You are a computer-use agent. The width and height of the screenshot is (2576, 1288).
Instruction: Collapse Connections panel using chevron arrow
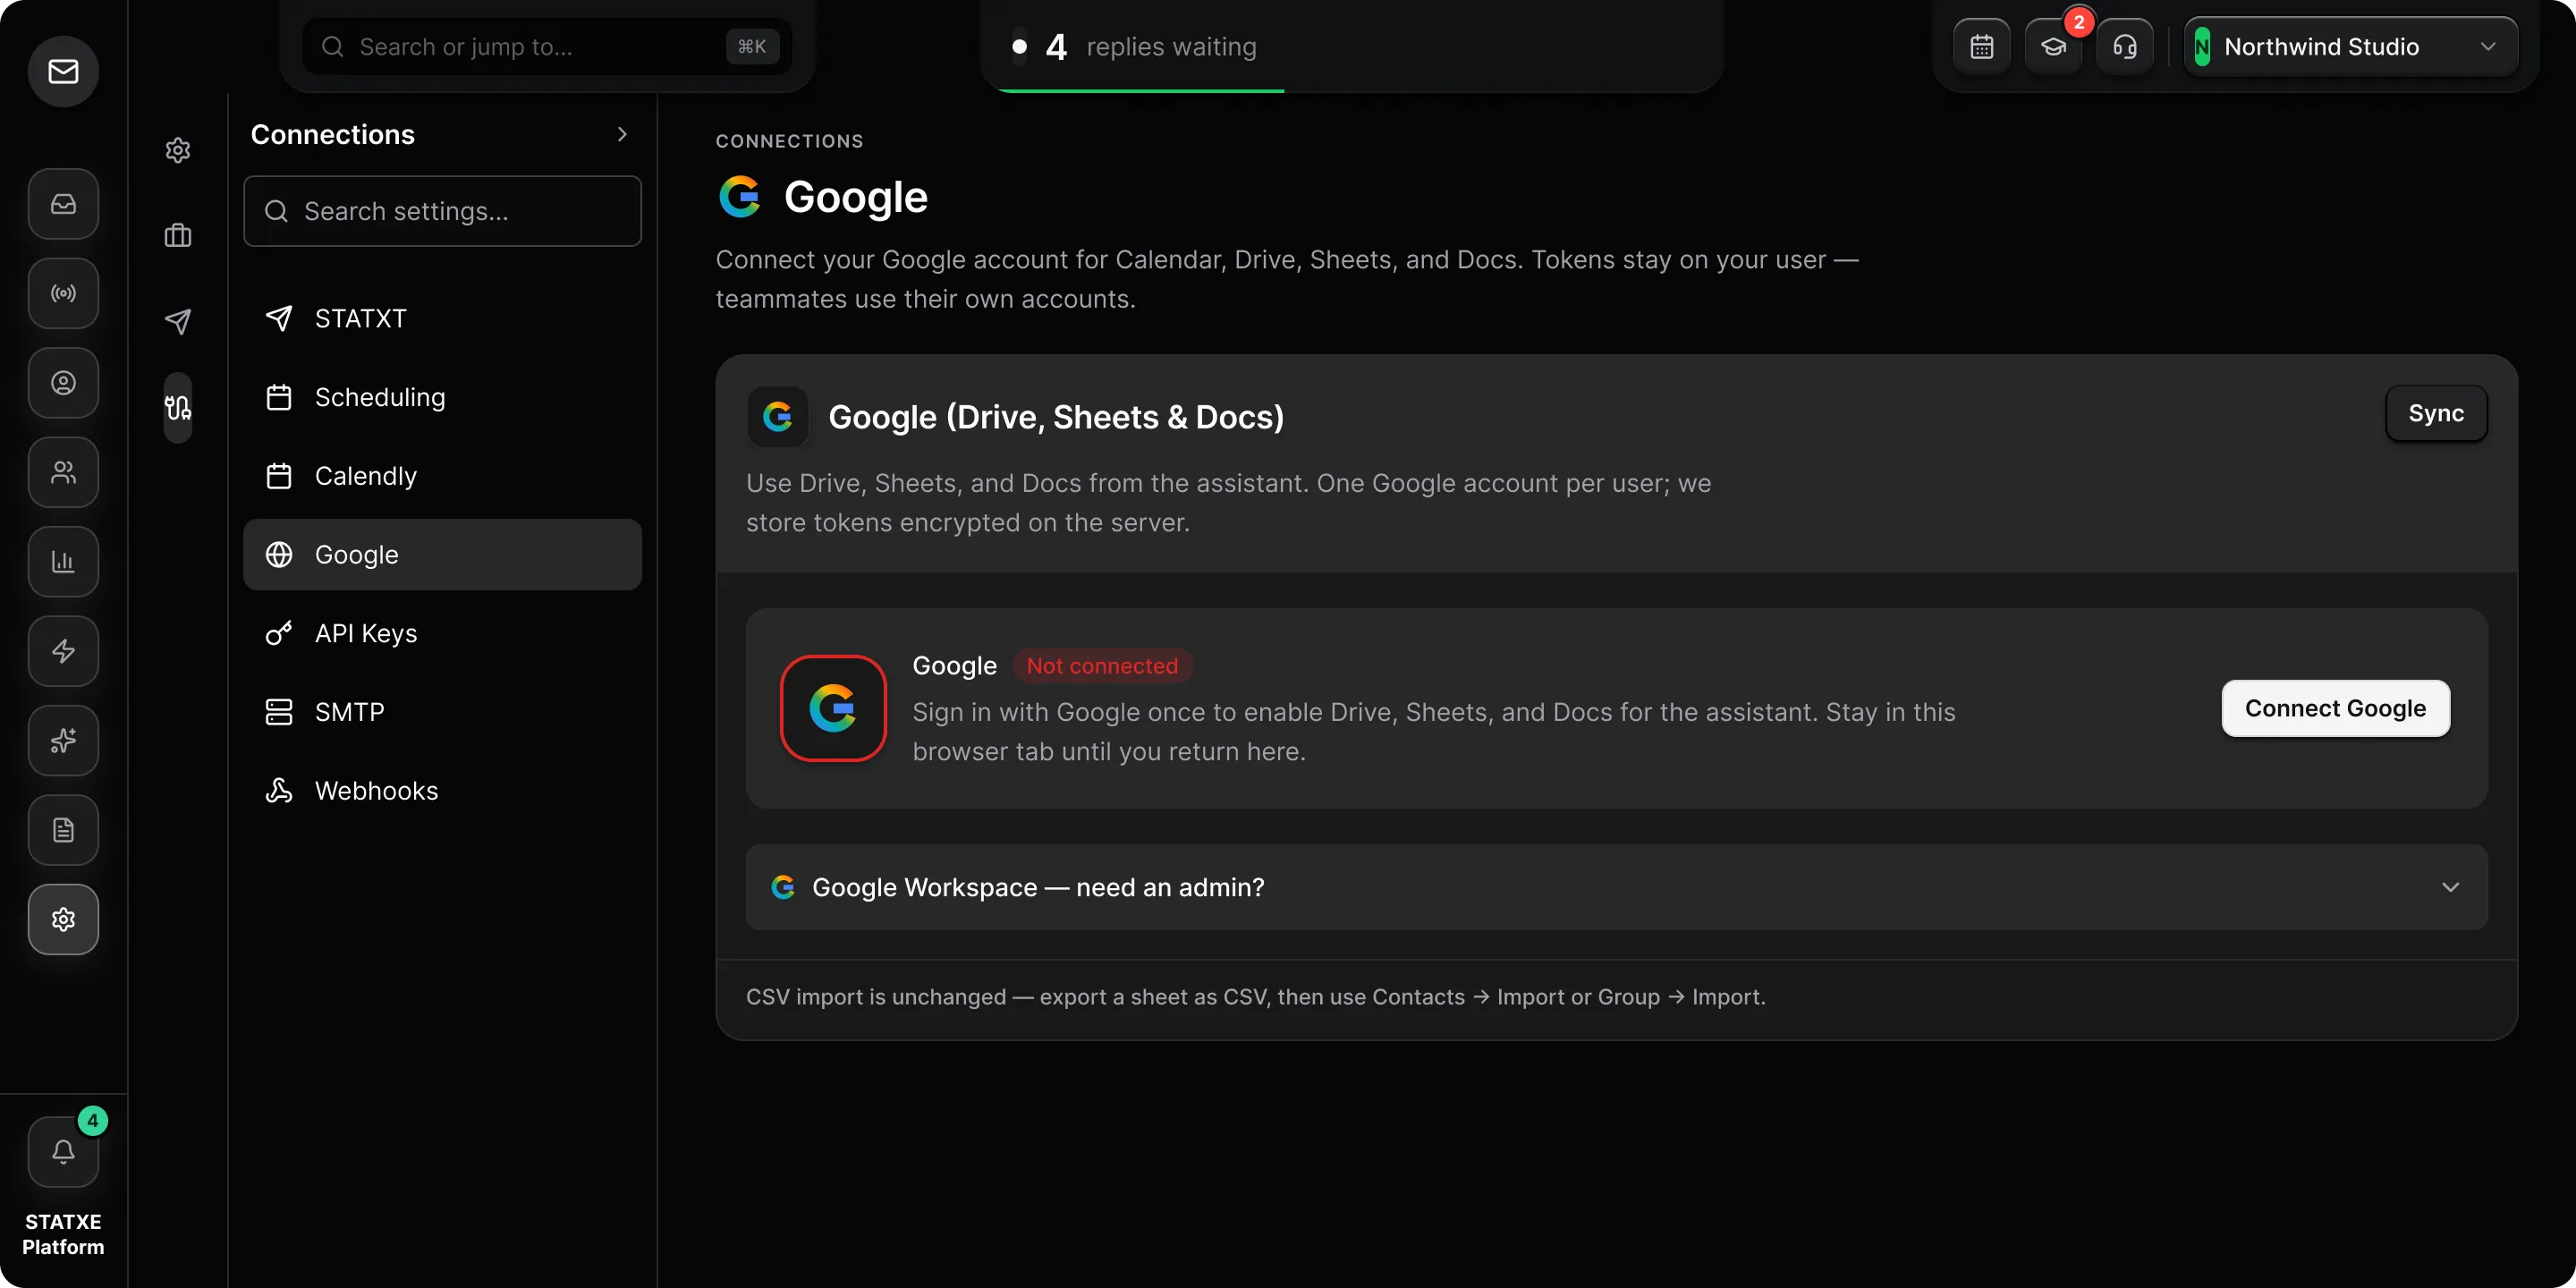622,134
